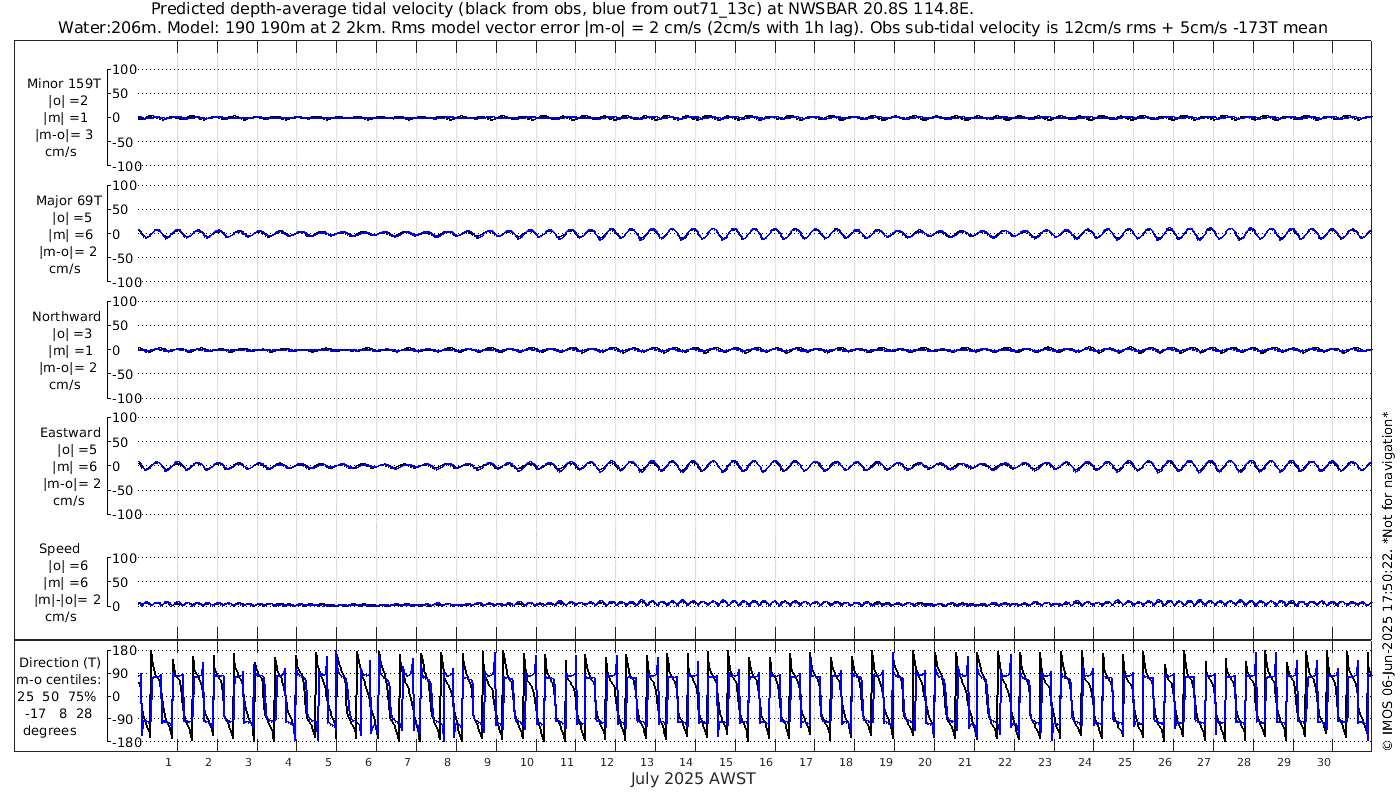This screenshot has width=1400, height=800.
Task: Click the 'Eastward' panel label
Action: (70, 433)
